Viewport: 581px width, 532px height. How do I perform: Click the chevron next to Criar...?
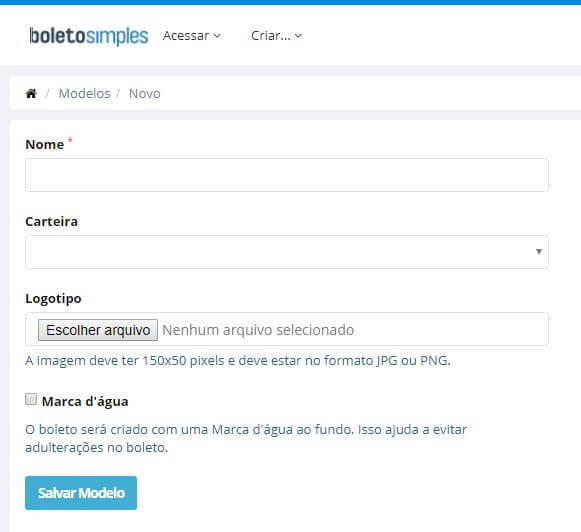click(x=298, y=36)
